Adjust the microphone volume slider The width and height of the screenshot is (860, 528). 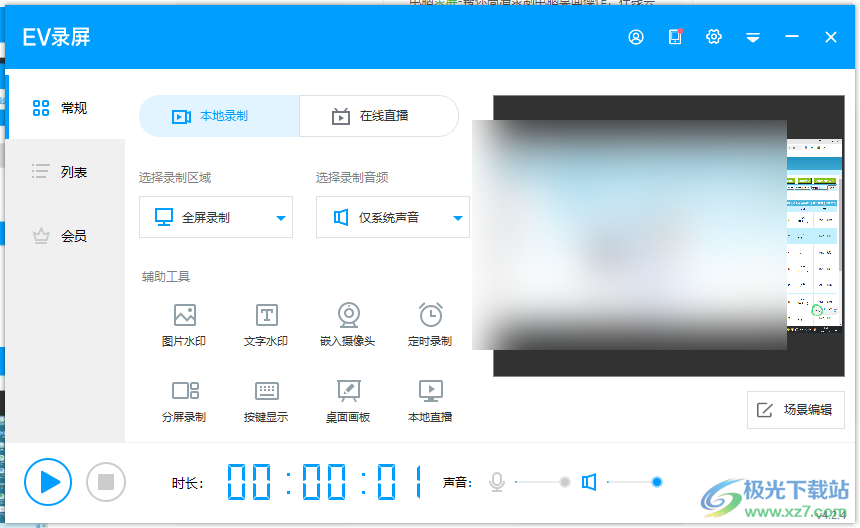543,482
